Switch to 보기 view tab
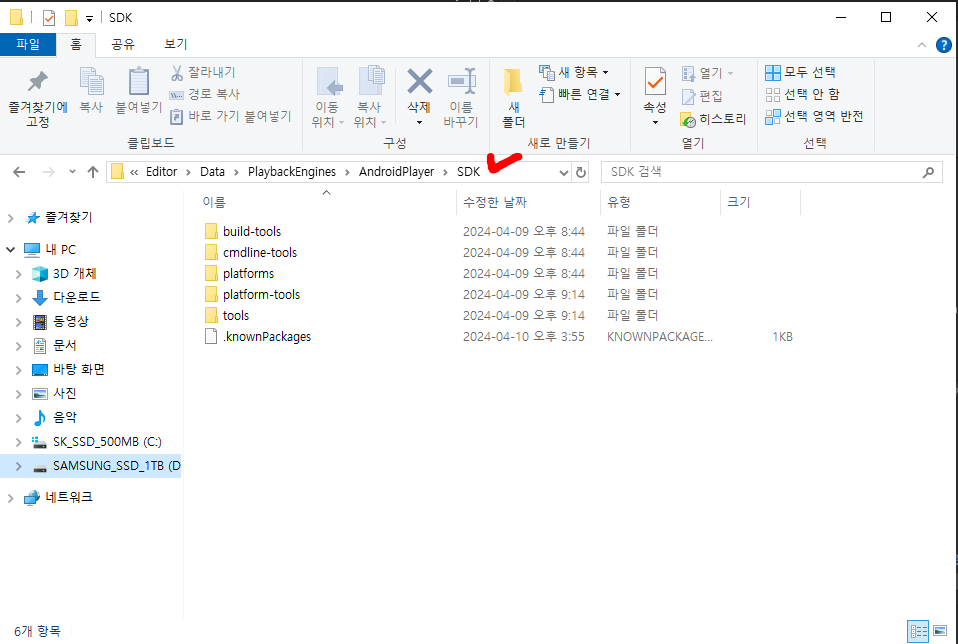The height and width of the screenshot is (644, 958). click(176, 45)
